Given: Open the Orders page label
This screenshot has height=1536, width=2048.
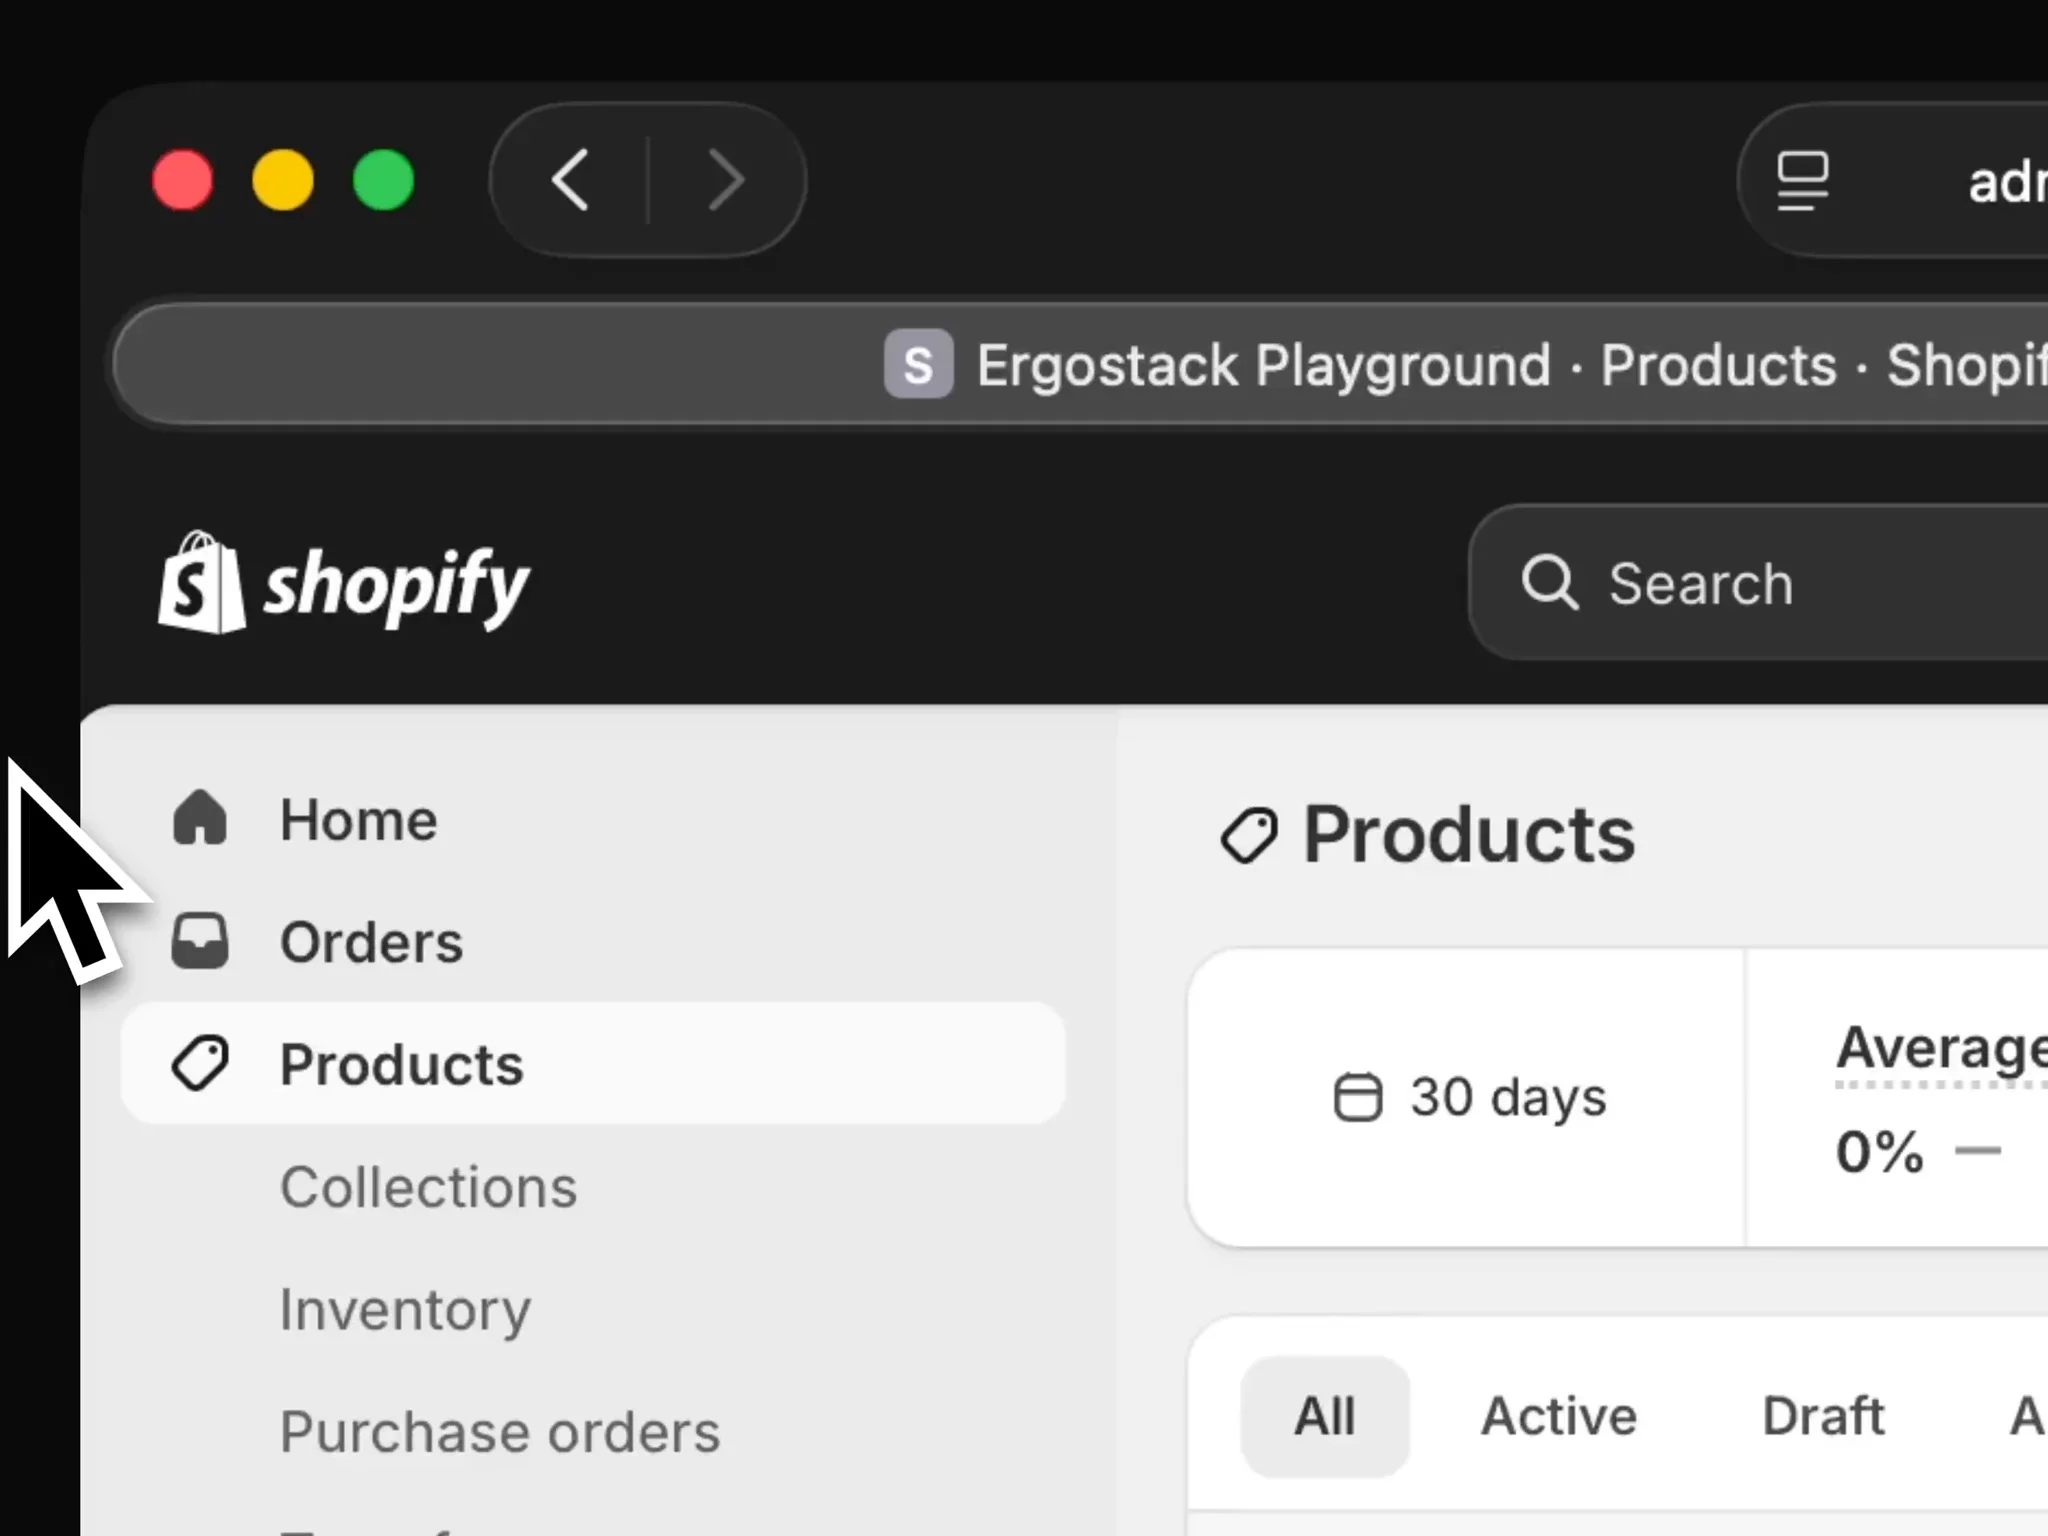Looking at the screenshot, I should tap(371, 942).
